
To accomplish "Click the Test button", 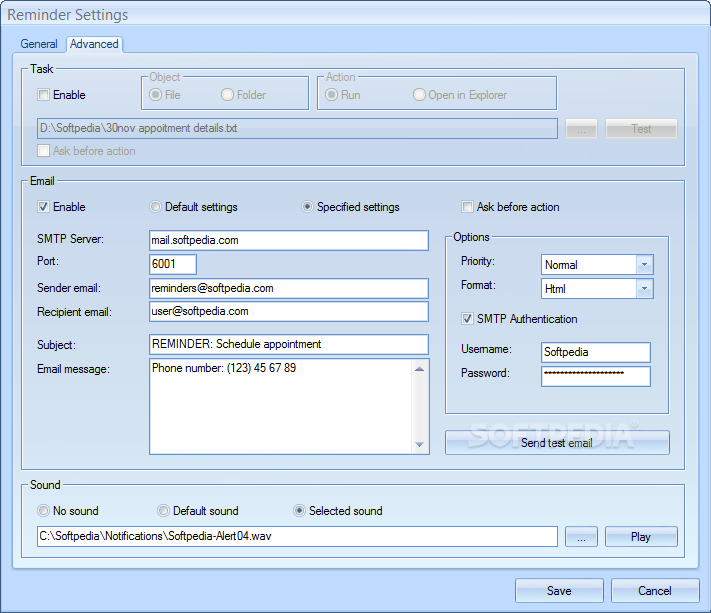I will 641,129.
